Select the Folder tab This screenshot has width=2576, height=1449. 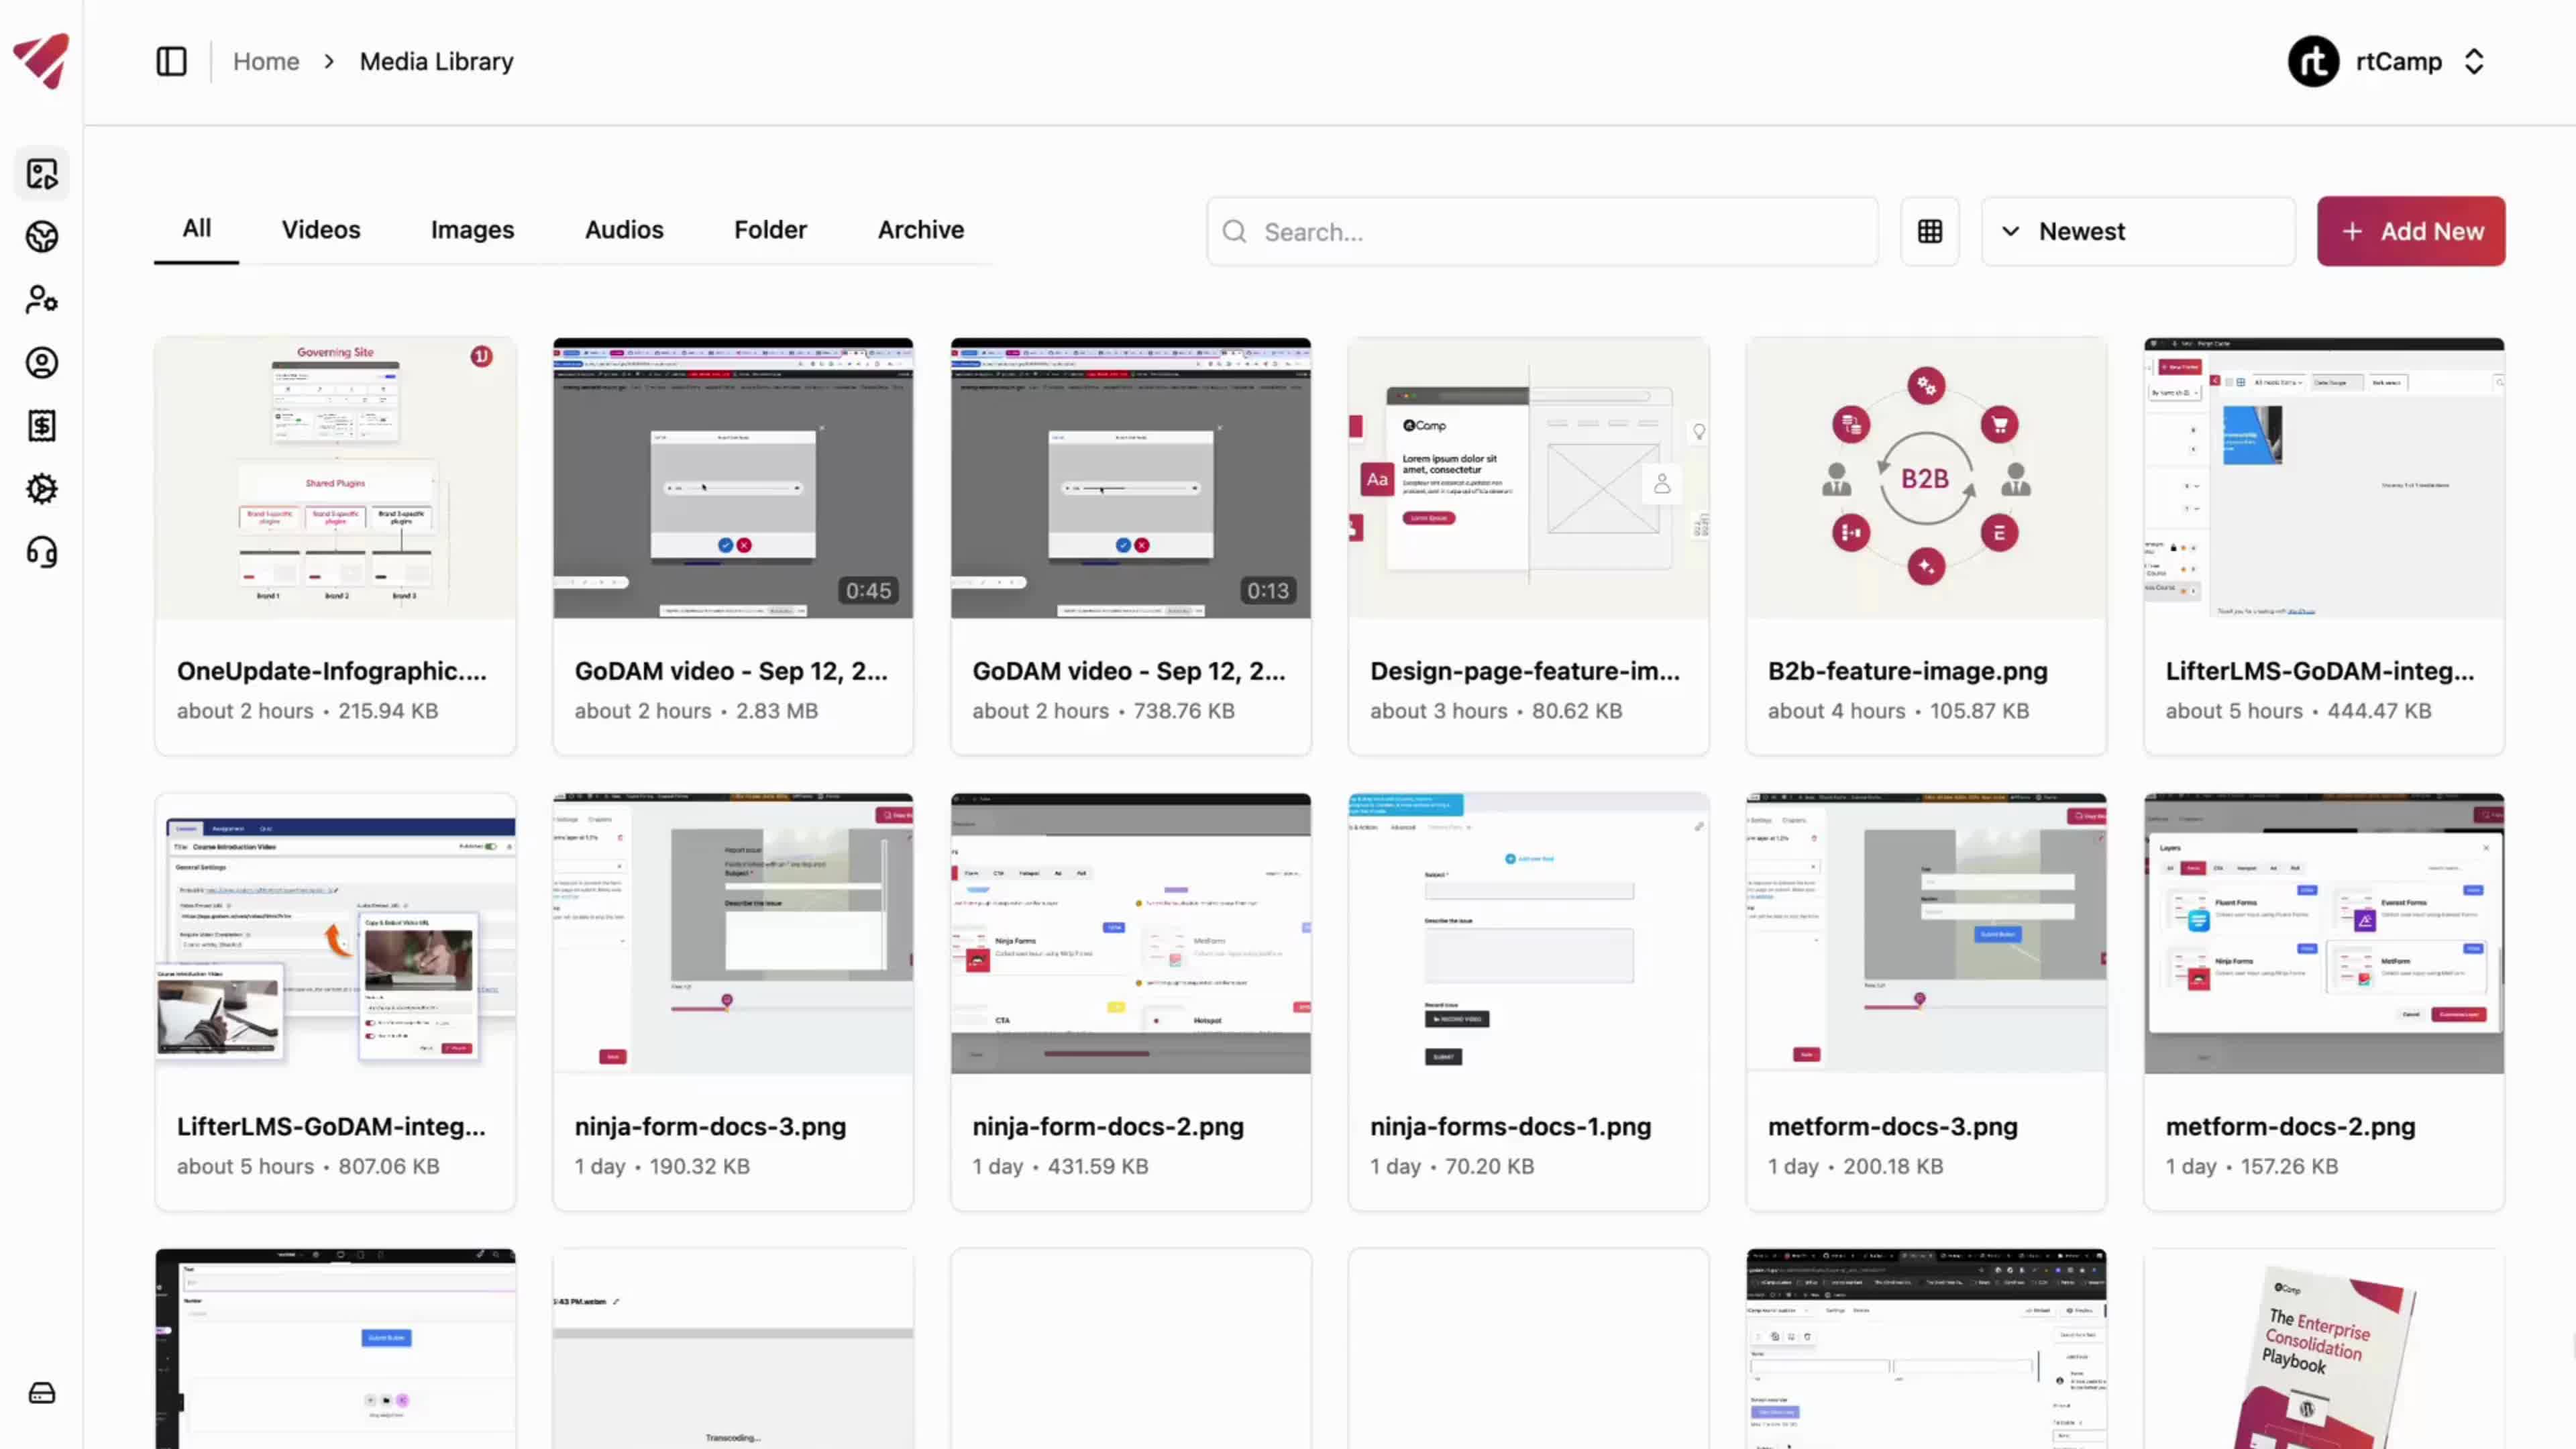point(770,230)
